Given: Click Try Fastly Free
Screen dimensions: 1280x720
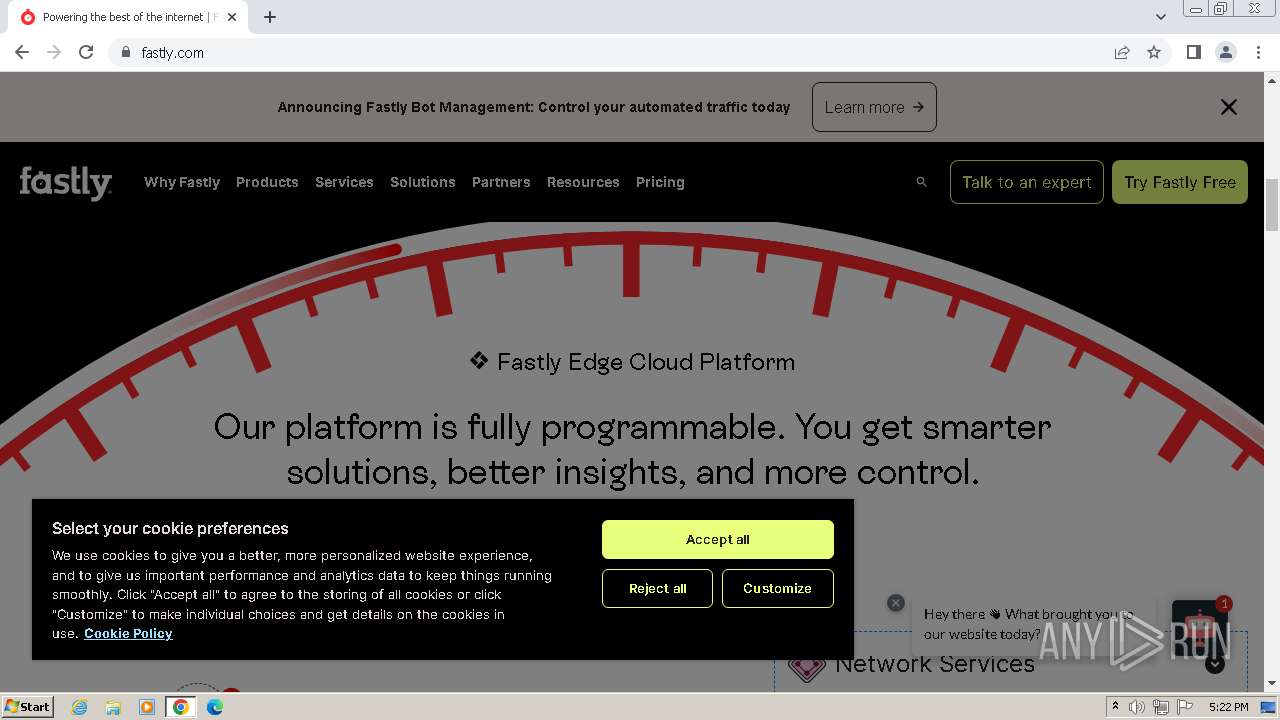Looking at the screenshot, I should click(x=1180, y=182).
